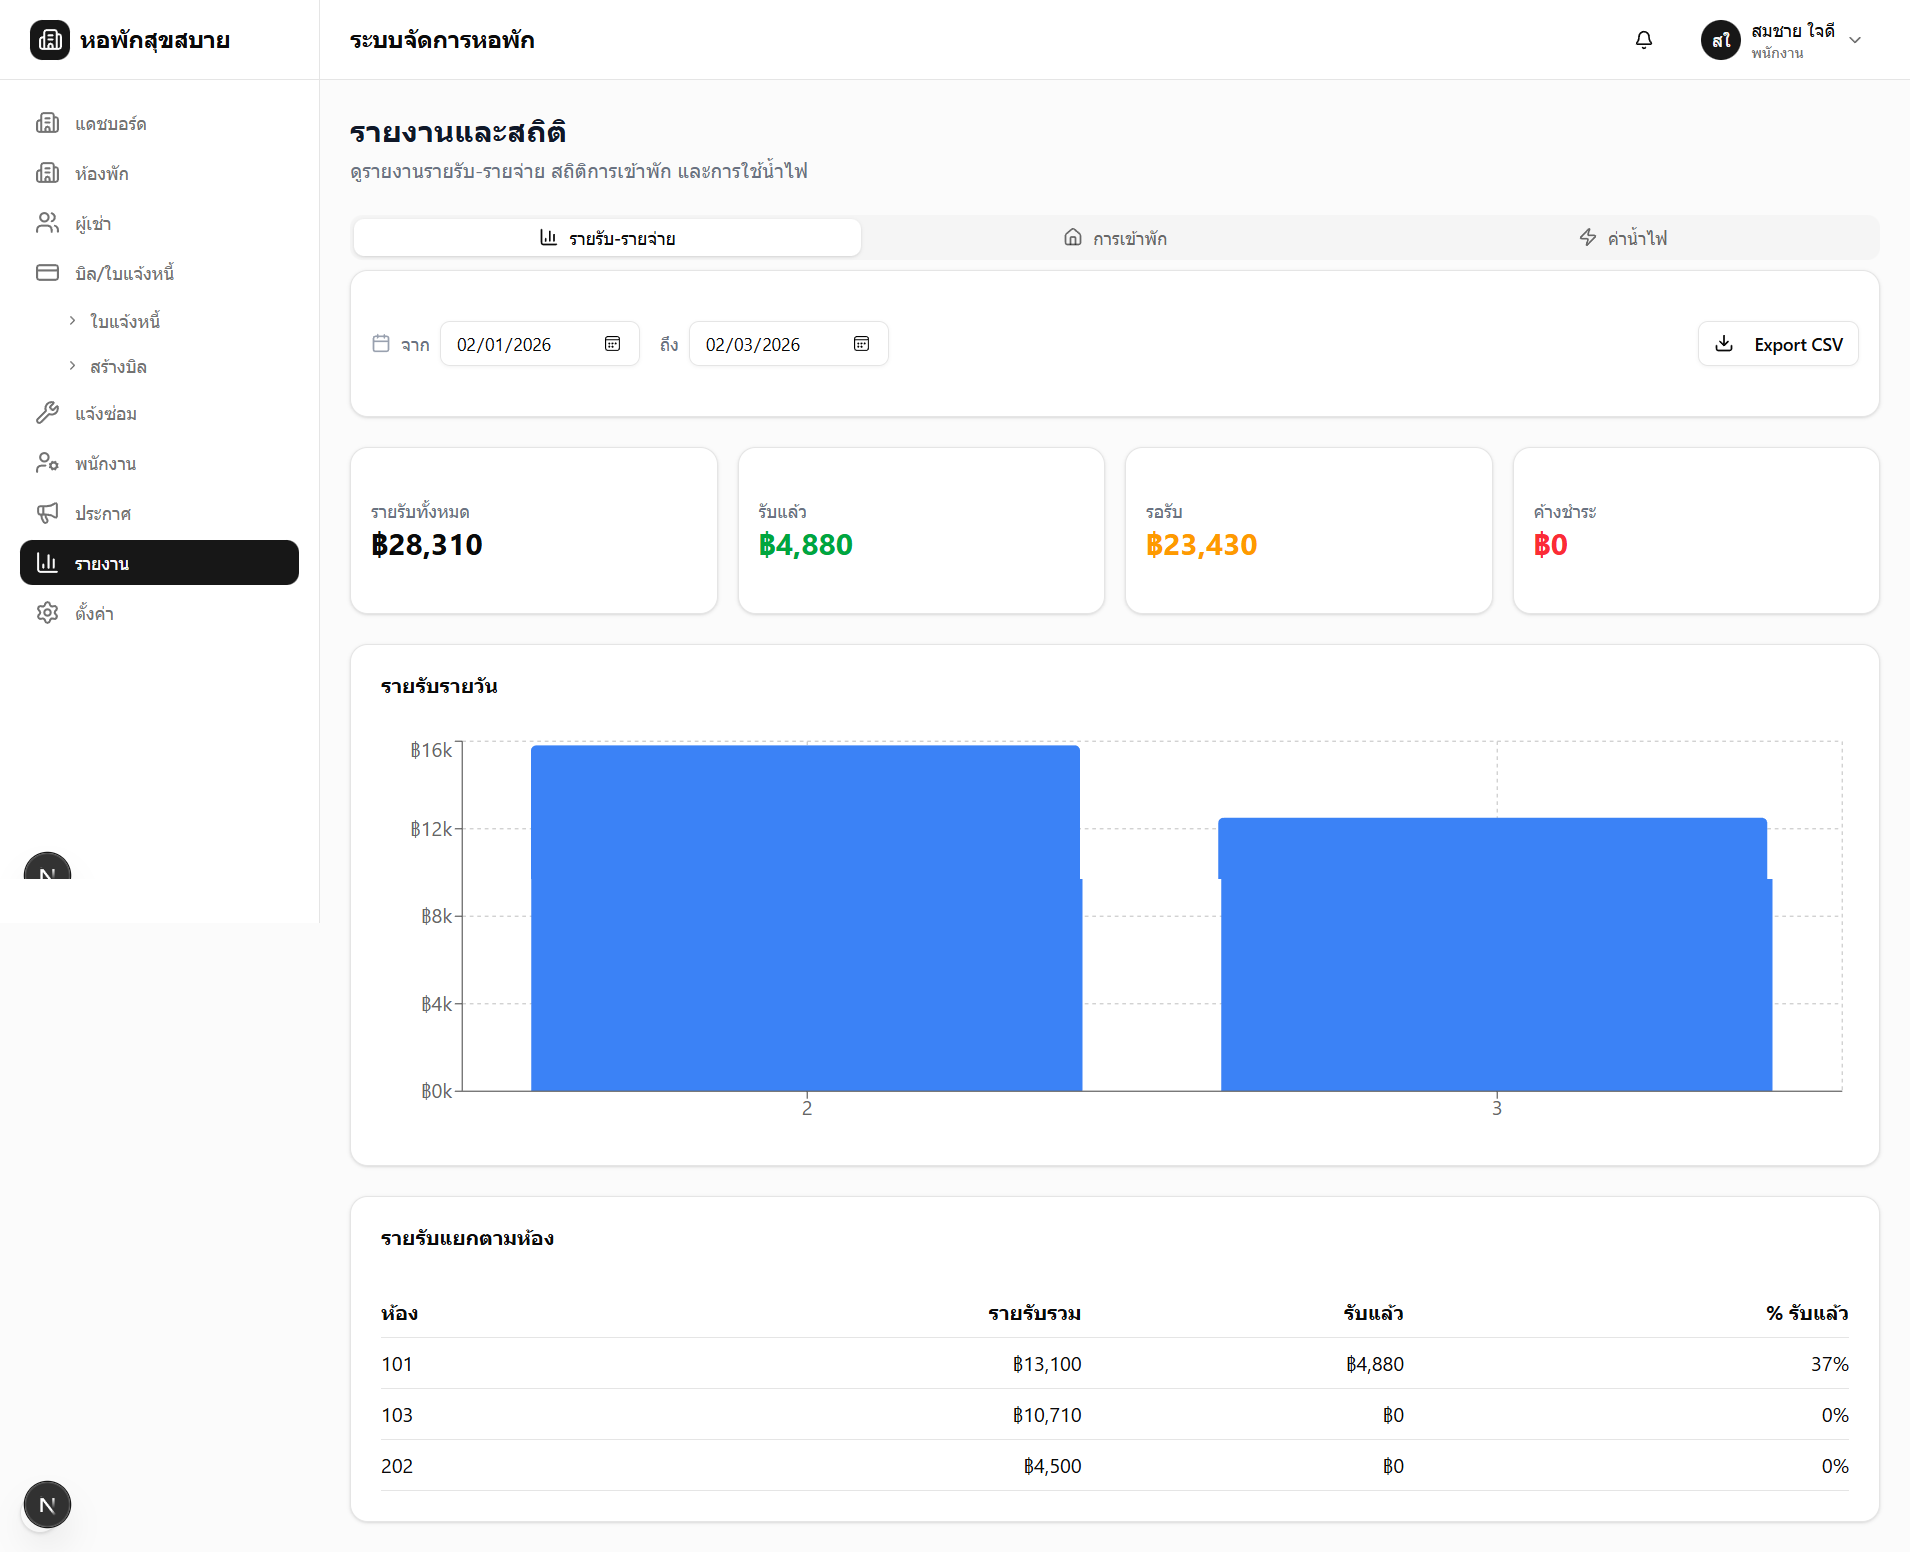
Task: Switch to the ค่าน้ำไฟ tab
Action: pos(1623,238)
